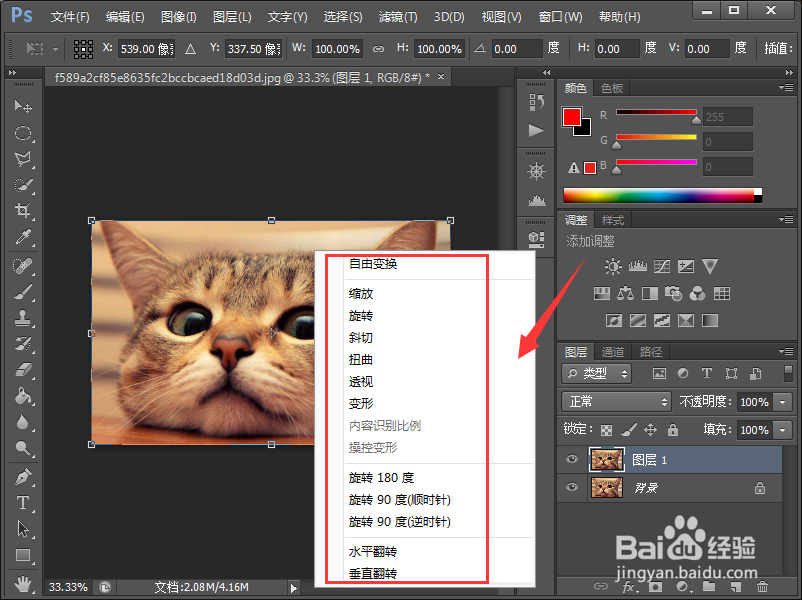Switch to the 通道 channels tab
802x600 pixels.
click(611, 351)
